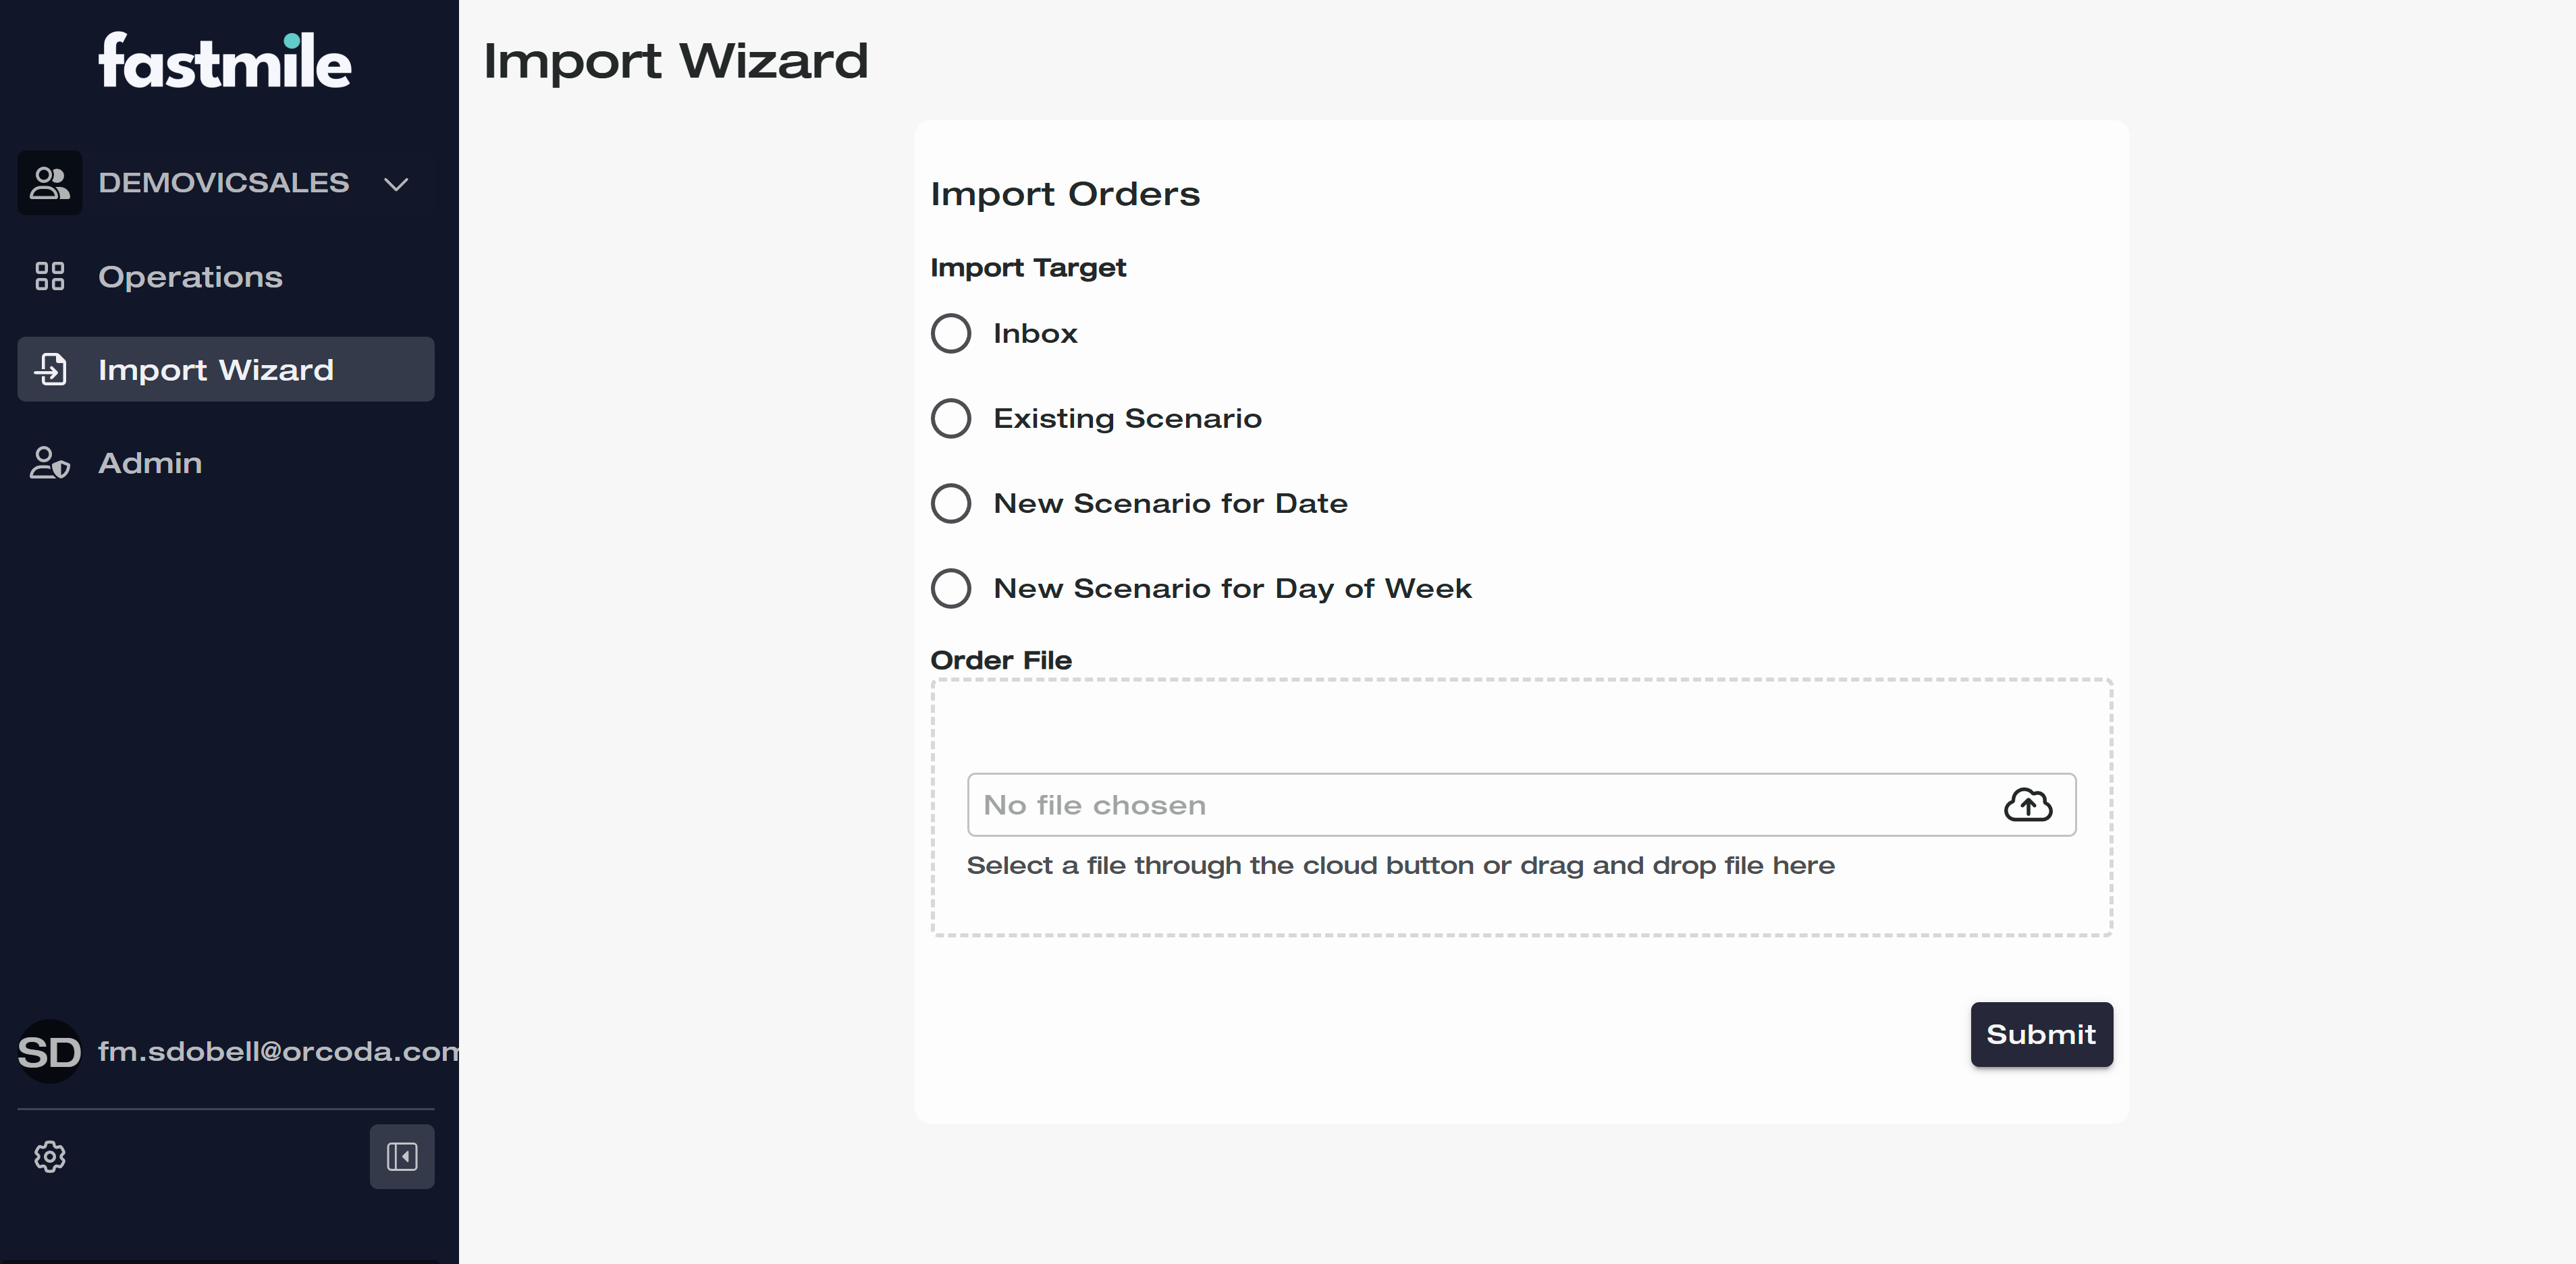2576x1264 pixels.
Task: Choose New Scenario for Date option
Action: tap(951, 503)
